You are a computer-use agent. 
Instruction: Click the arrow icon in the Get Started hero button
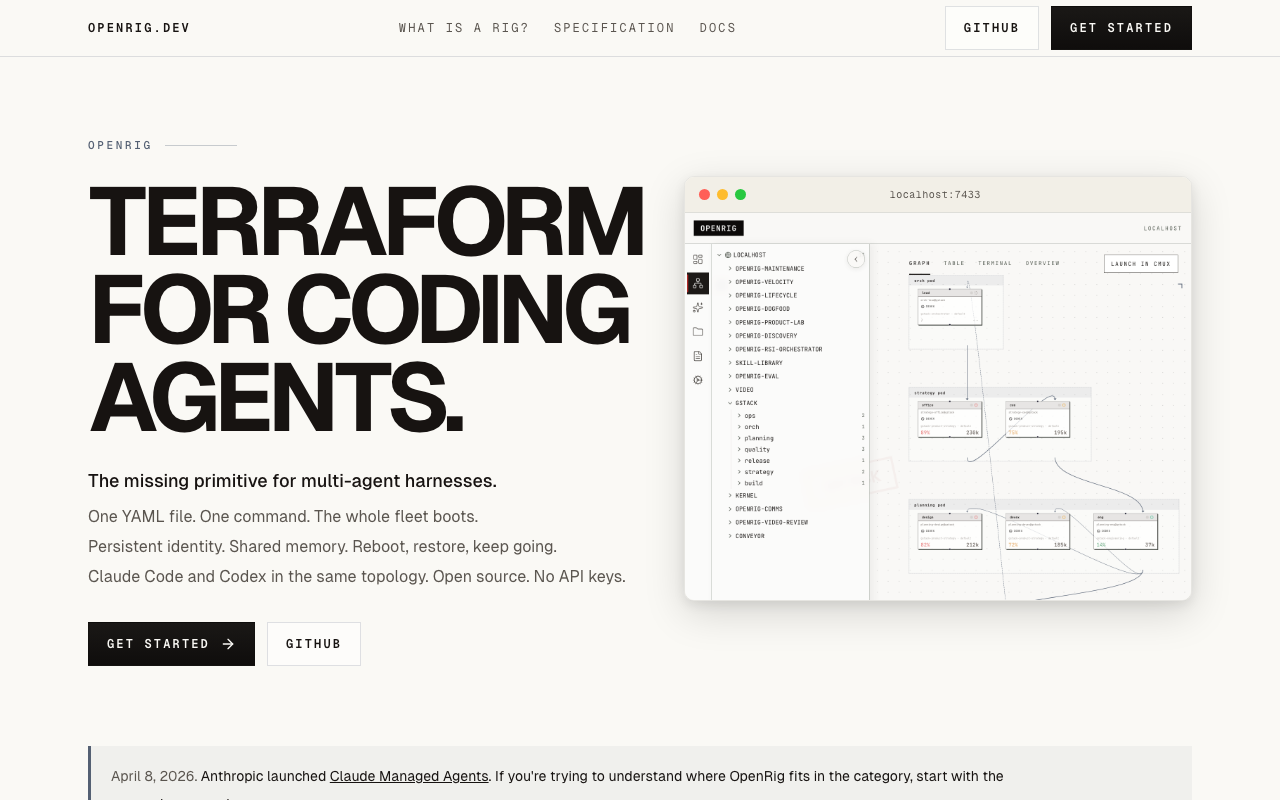click(x=228, y=644)
